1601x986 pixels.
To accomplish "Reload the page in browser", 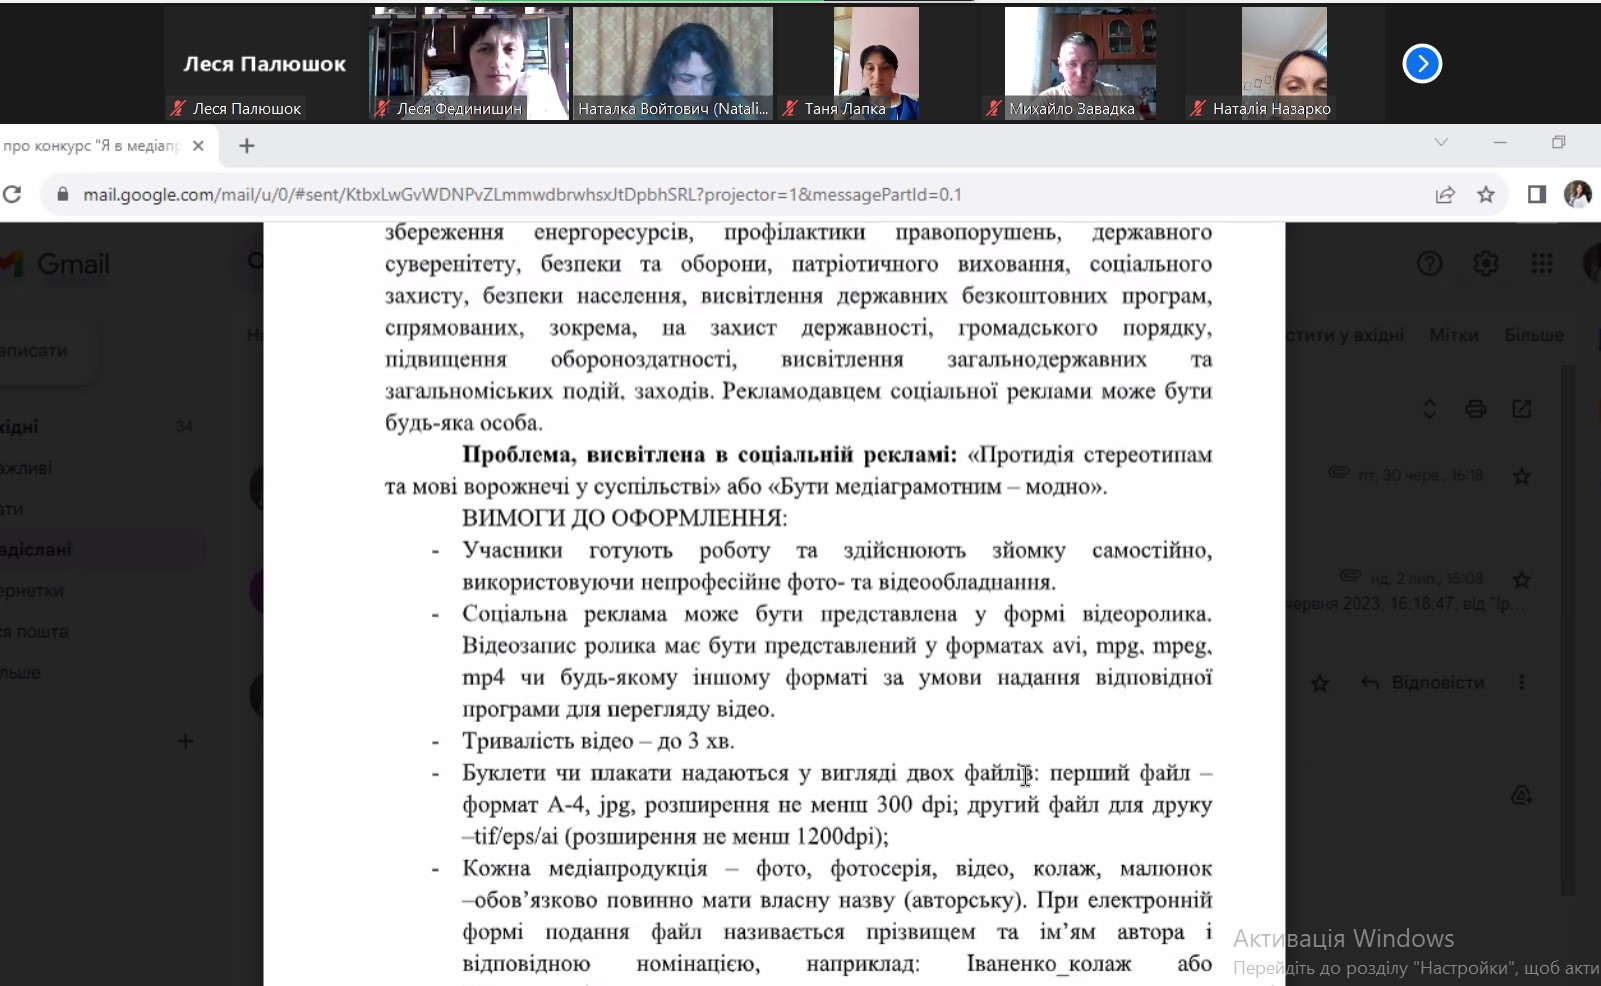I will tap(13, 195).
